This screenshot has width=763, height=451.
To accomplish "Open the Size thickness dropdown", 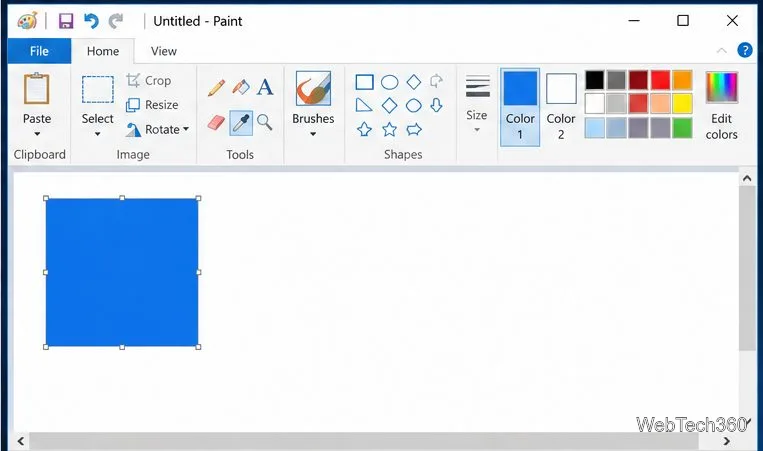I will [x=477, y=105].
